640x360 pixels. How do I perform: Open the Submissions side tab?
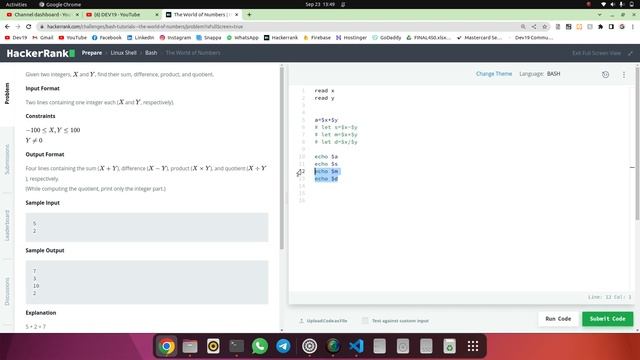click(x=7, y=159)
